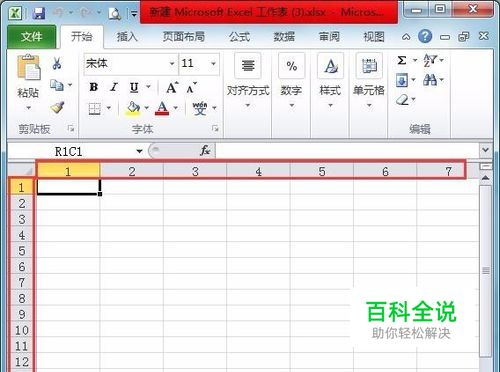Click the cell borders icon
Viewport: 500px width, 372px height.
coord(95,109)
